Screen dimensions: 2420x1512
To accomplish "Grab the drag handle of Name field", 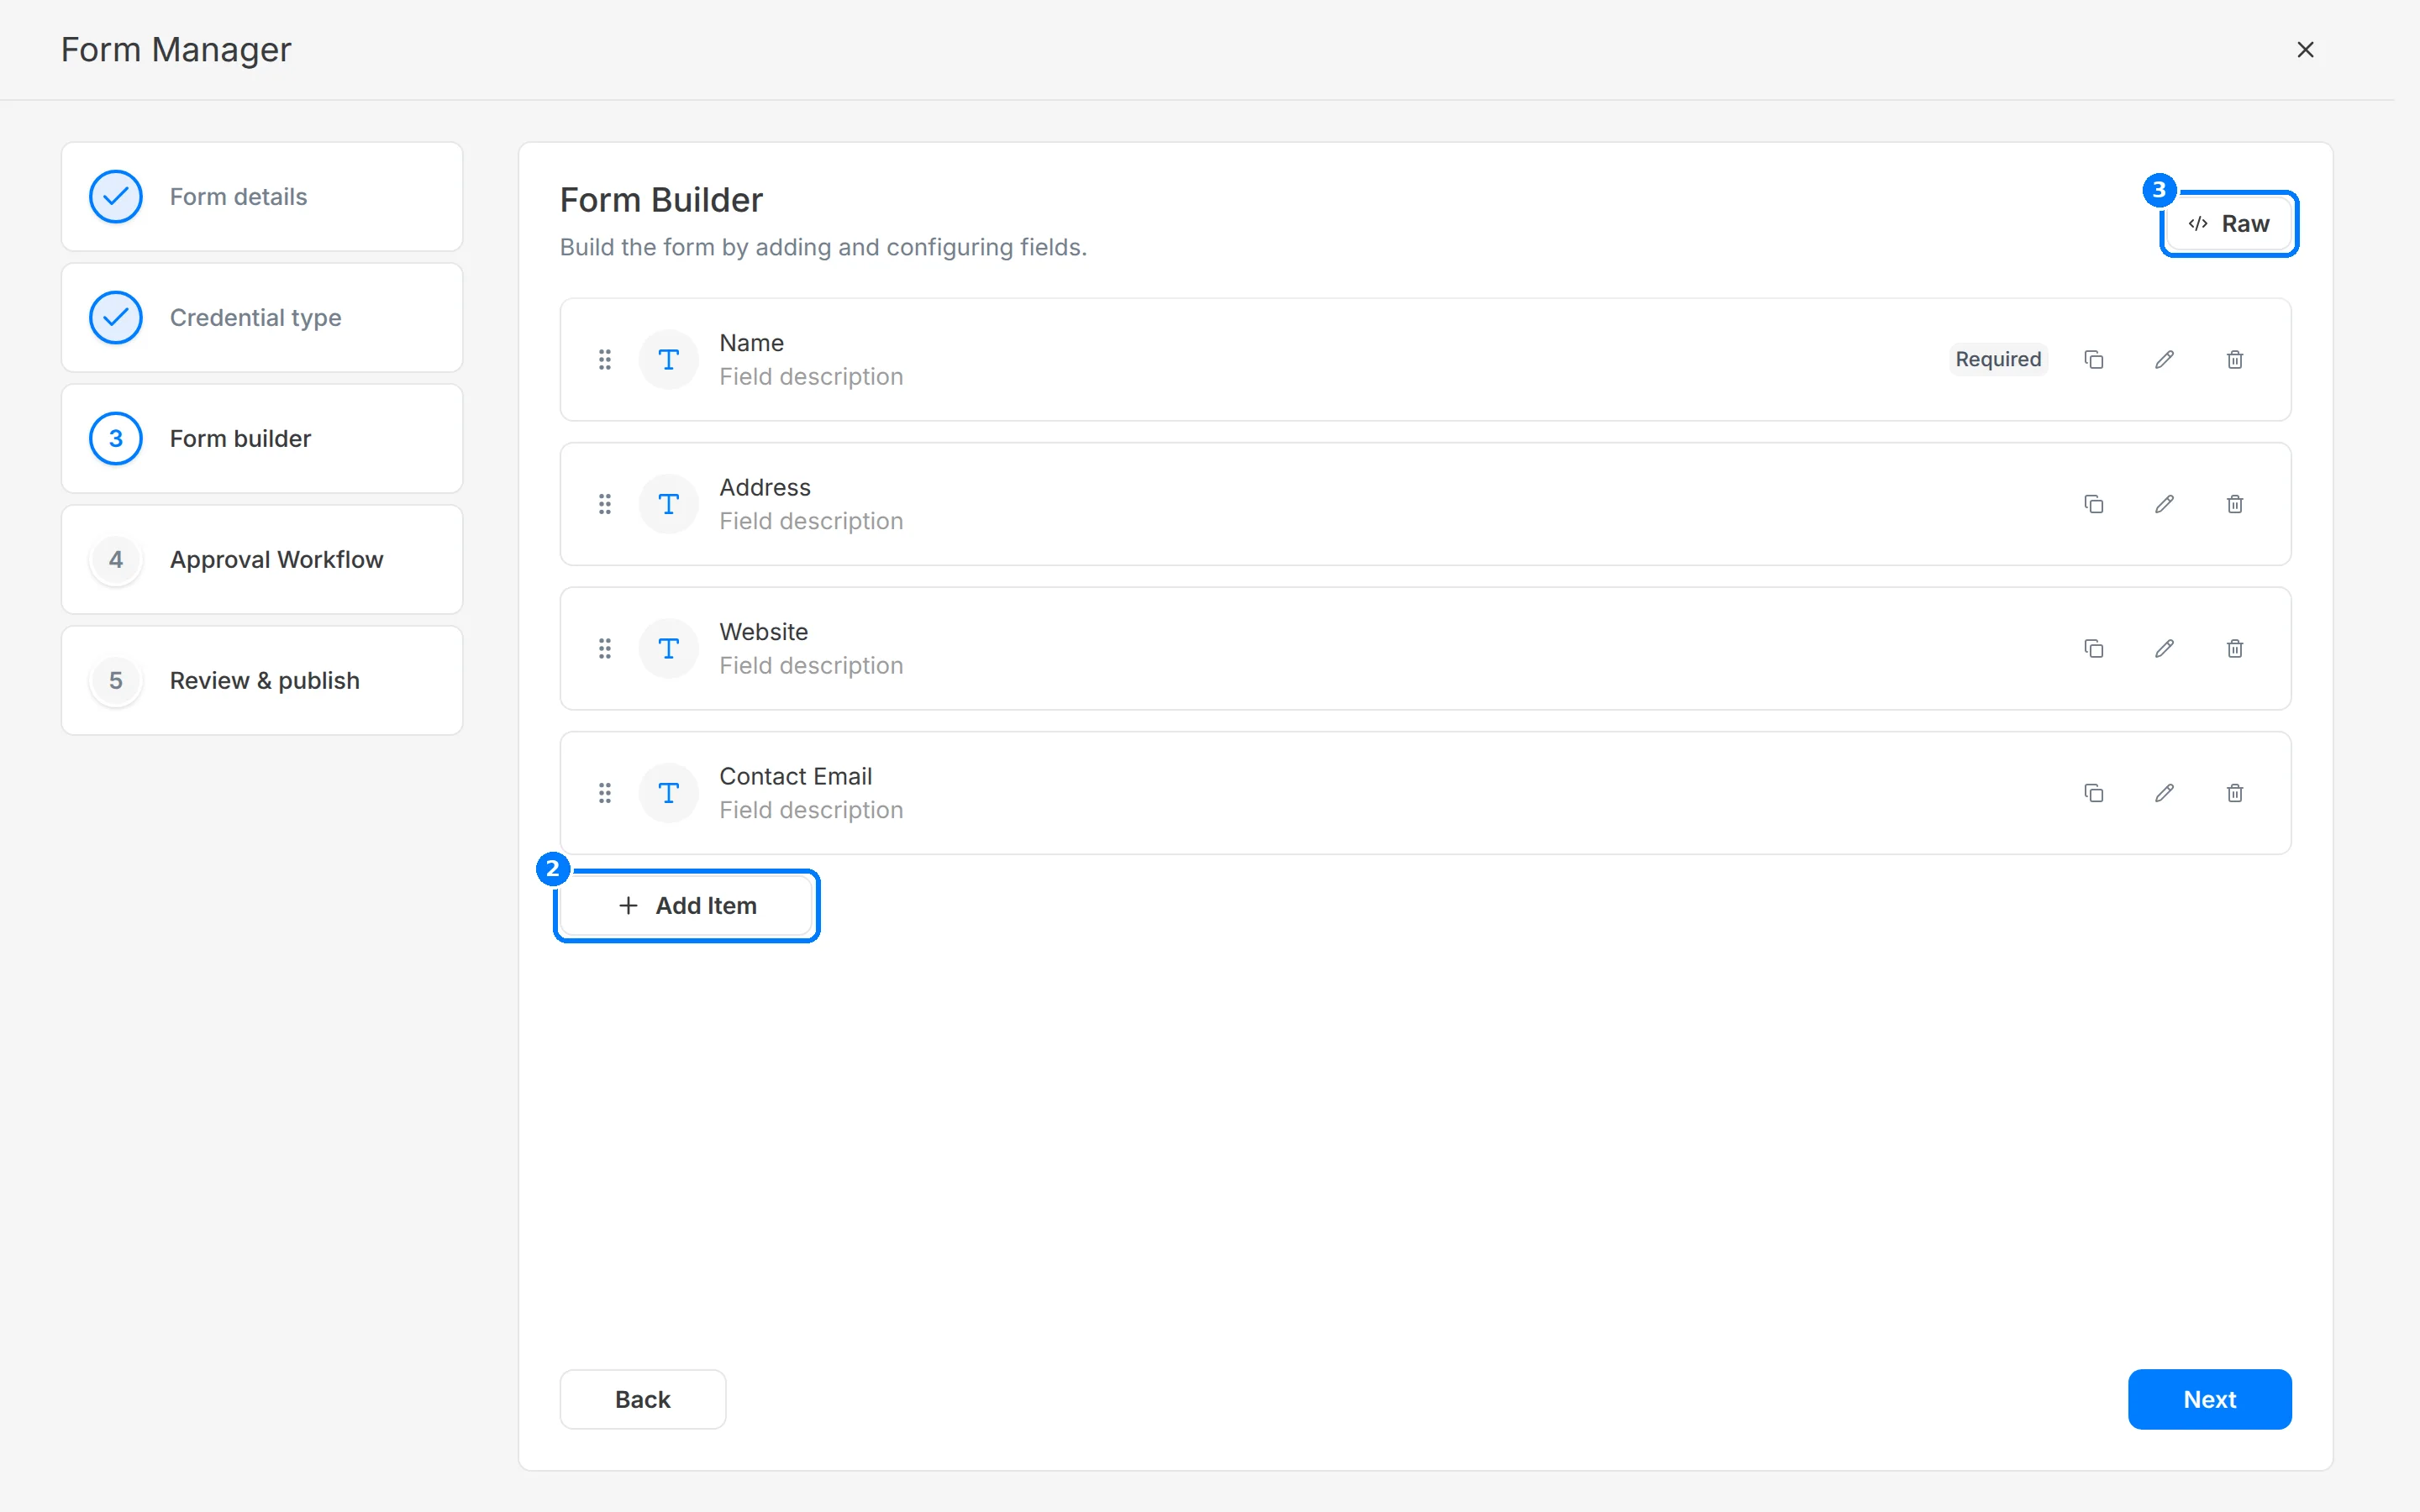I will click(x=605, y=359).
